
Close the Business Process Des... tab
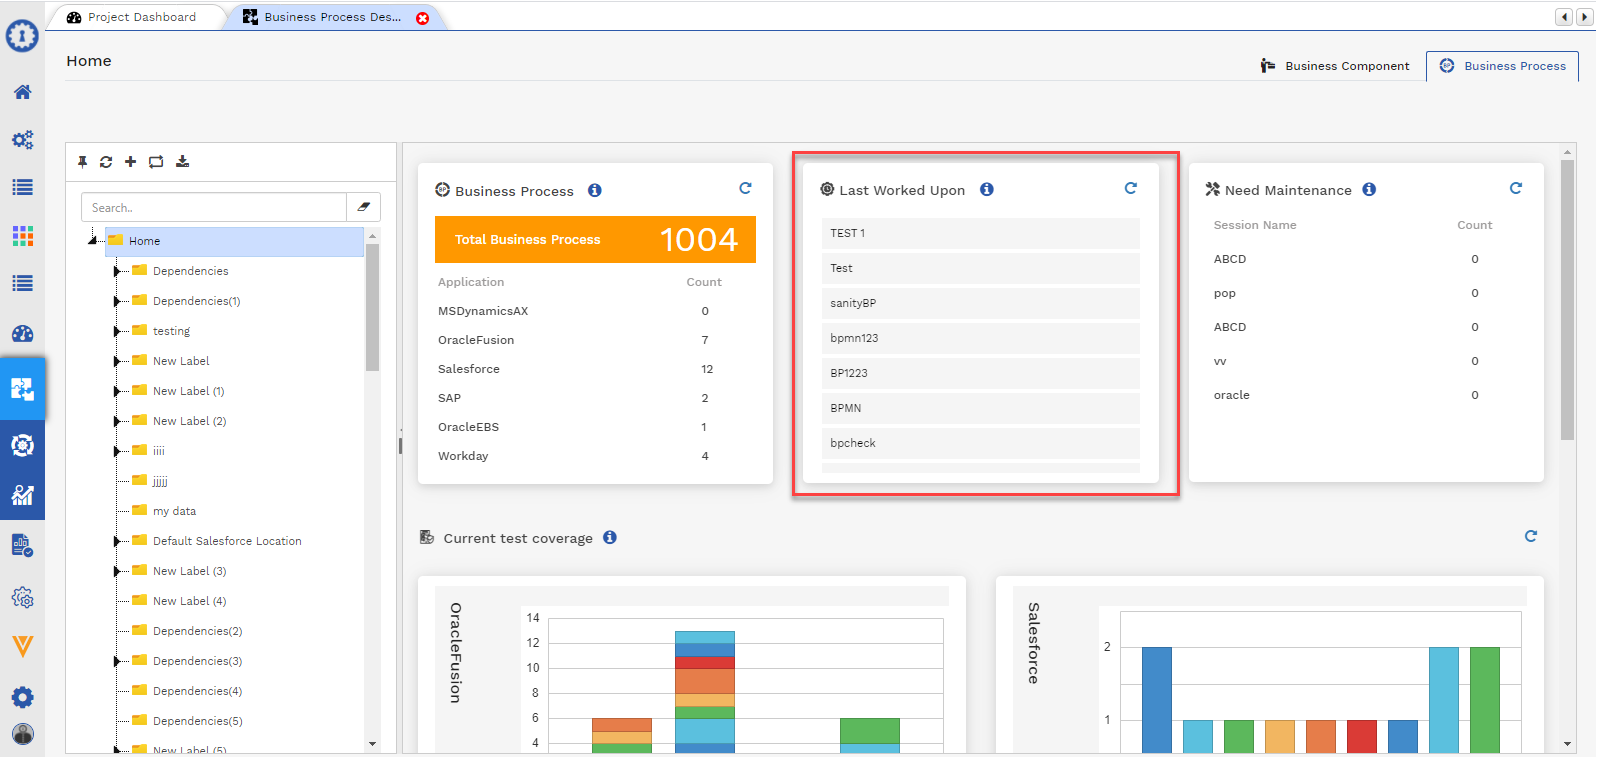click(423, 18)
